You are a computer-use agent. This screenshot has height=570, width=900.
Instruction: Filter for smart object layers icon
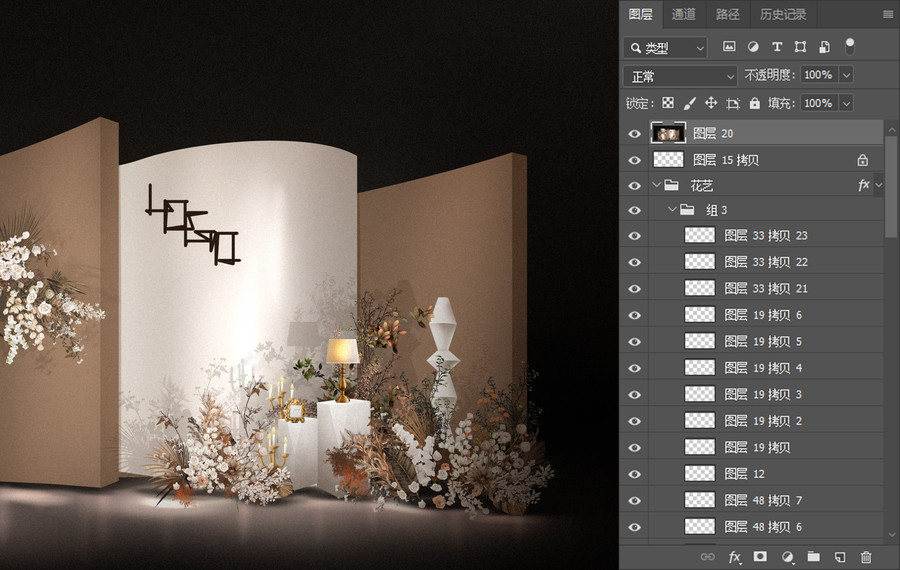pos(824,46)
